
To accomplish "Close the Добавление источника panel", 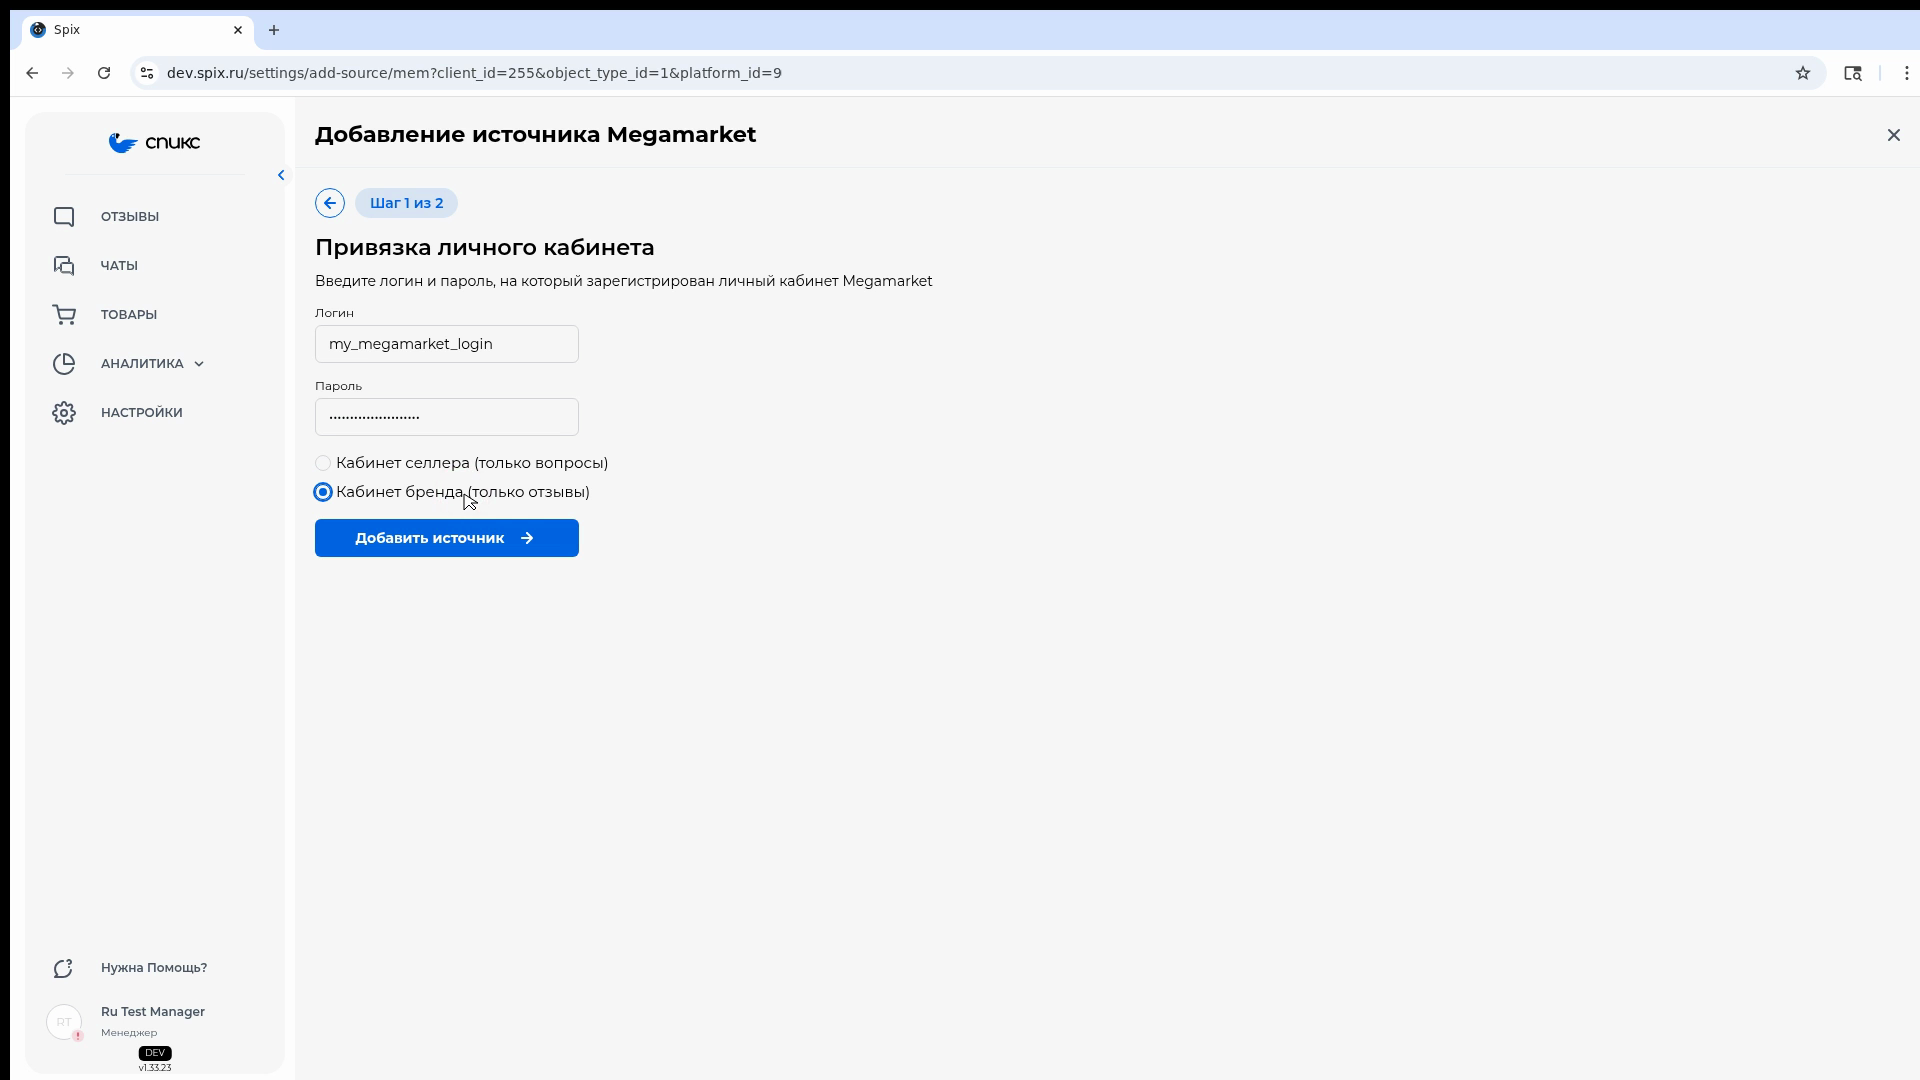I will coord(1894,135).
